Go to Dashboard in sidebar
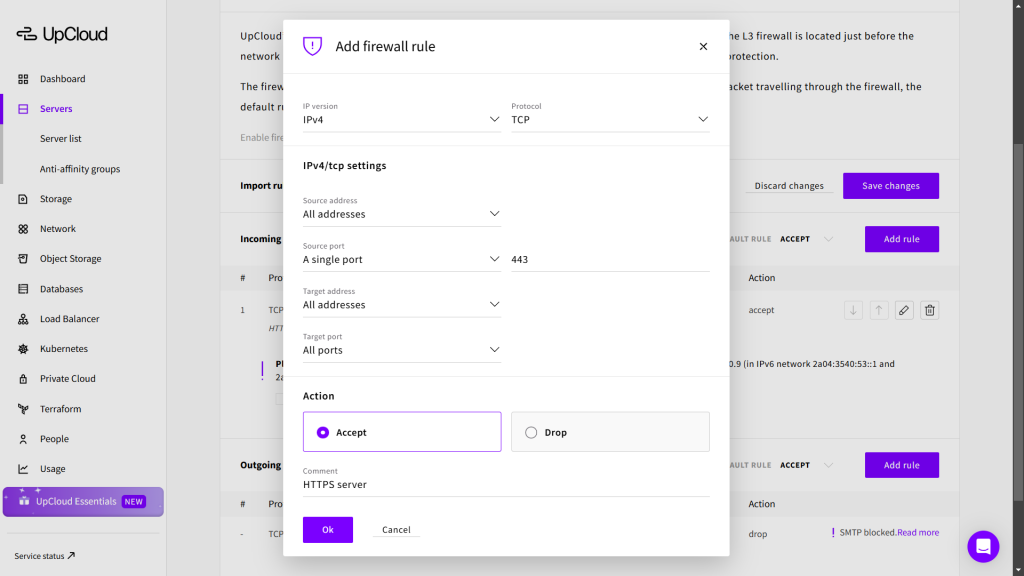 (x=63, y=79)
